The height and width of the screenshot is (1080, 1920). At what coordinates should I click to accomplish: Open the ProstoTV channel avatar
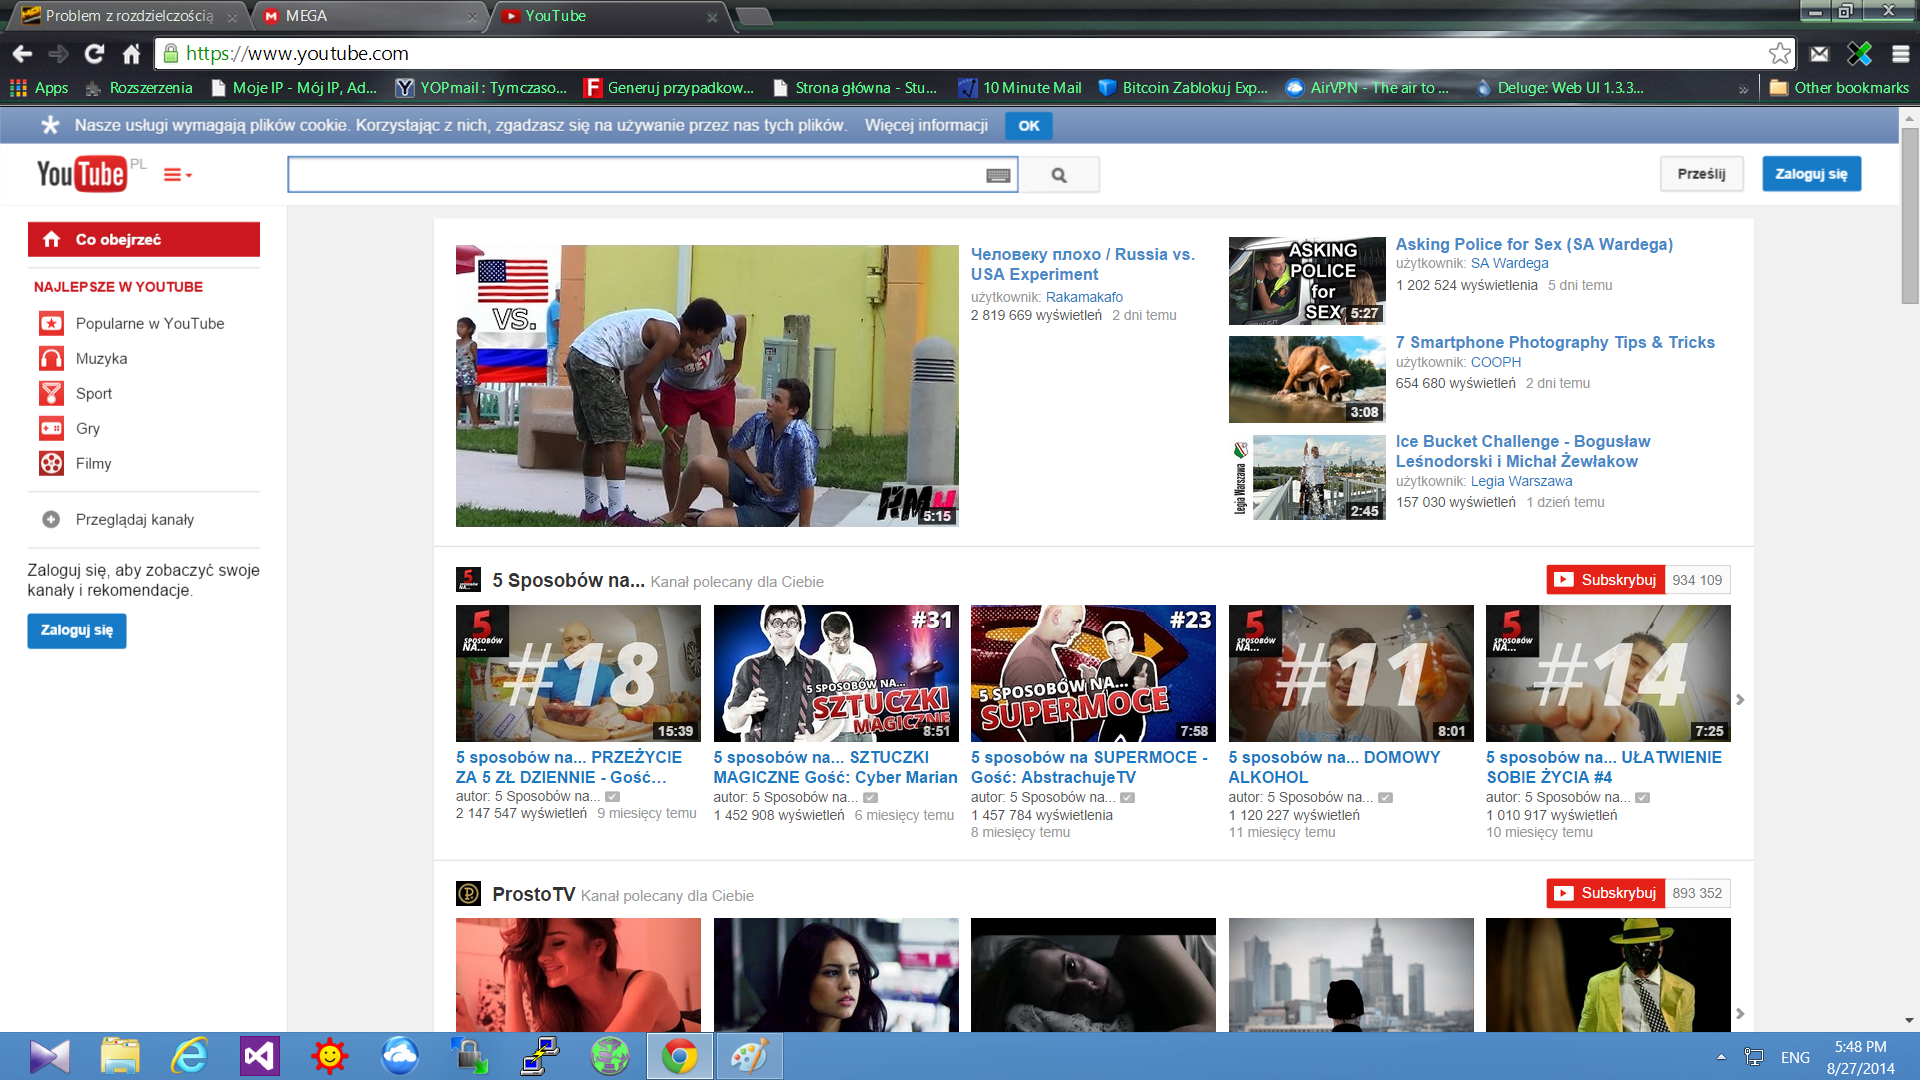(468, 894)
